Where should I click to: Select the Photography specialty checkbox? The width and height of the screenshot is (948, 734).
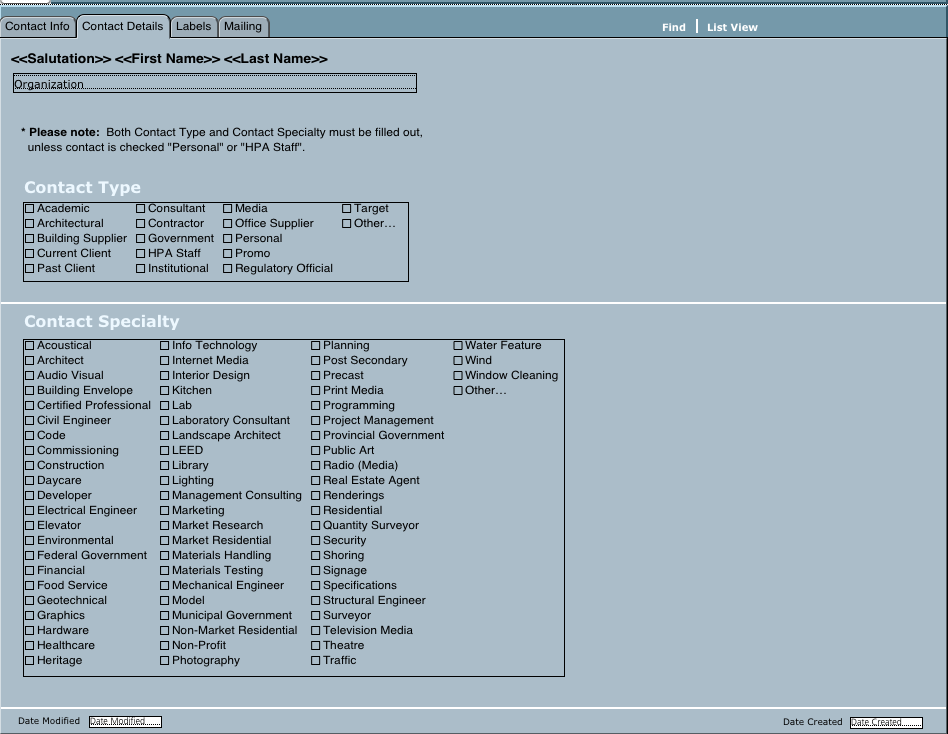coord(165,661)
